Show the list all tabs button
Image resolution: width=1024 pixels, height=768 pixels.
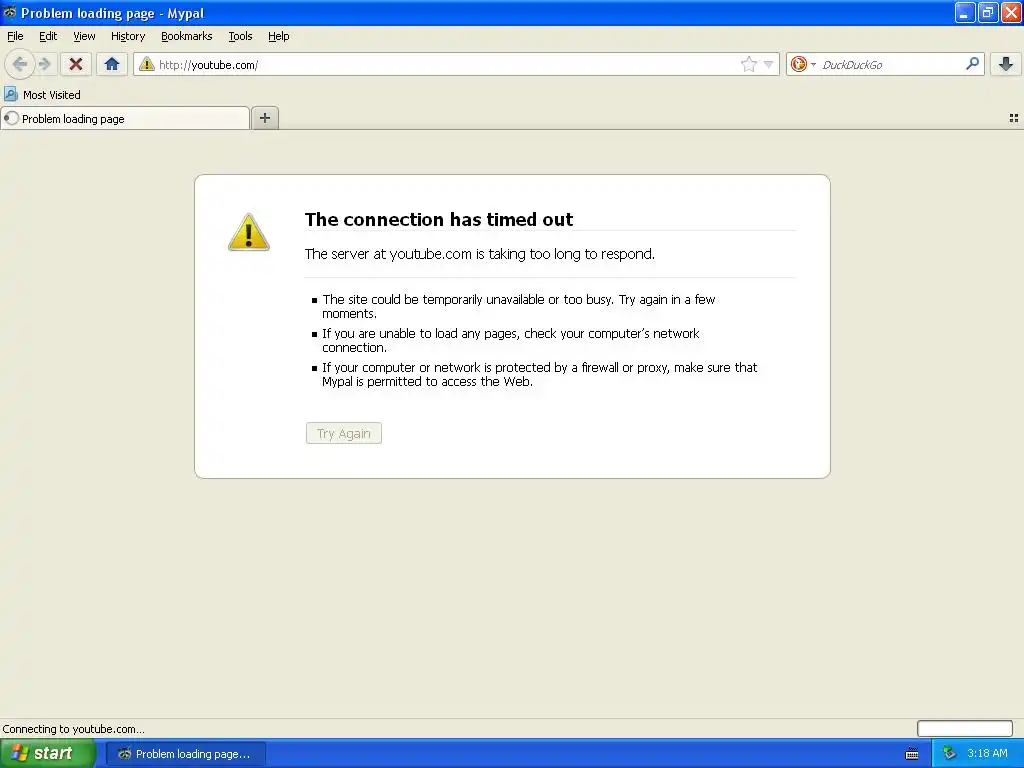[1014, 118]
